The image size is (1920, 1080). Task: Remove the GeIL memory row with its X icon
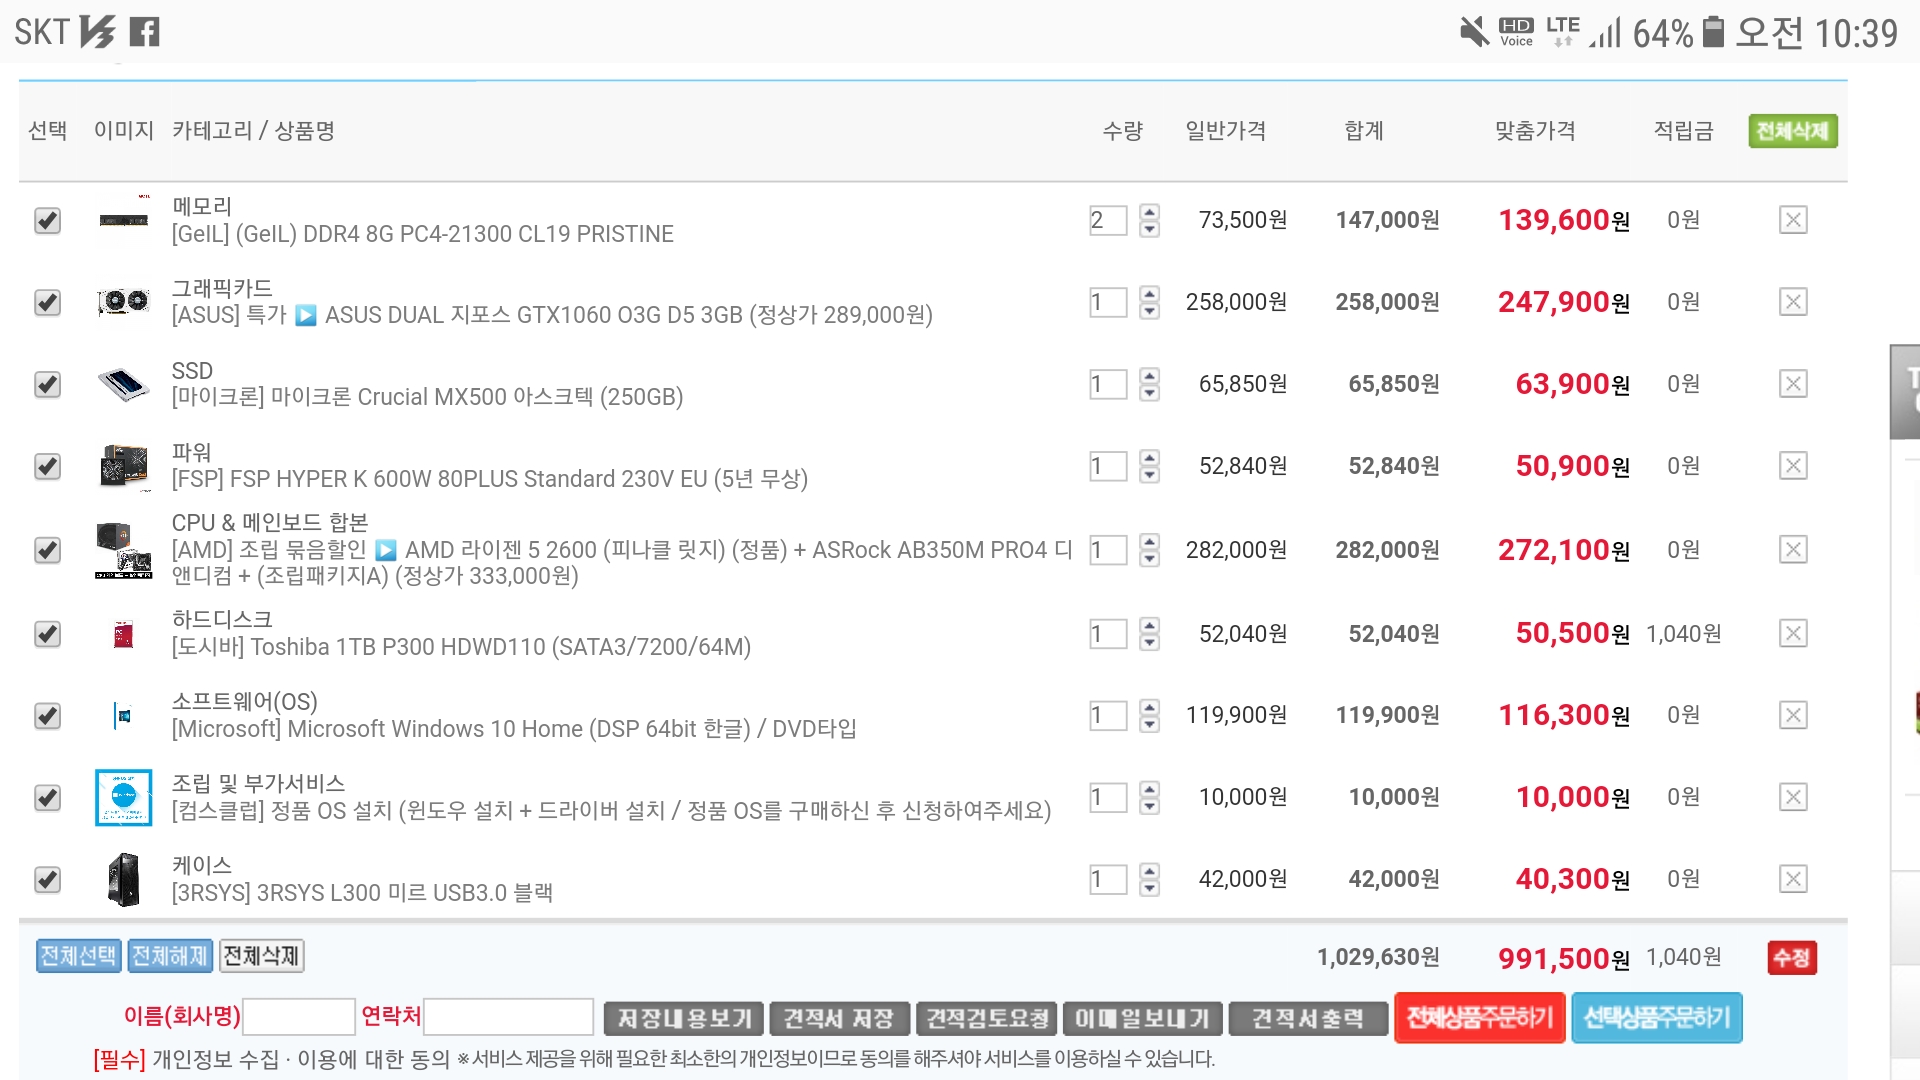1793,220
